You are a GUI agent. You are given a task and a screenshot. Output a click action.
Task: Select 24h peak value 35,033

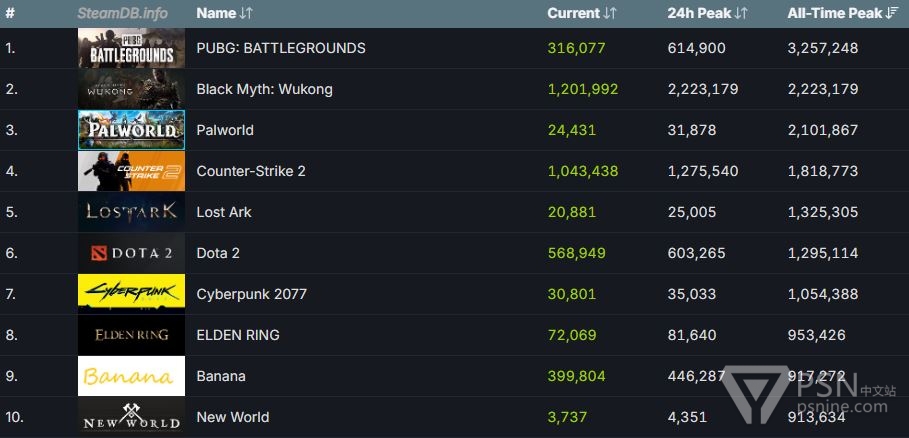[692, 294]
